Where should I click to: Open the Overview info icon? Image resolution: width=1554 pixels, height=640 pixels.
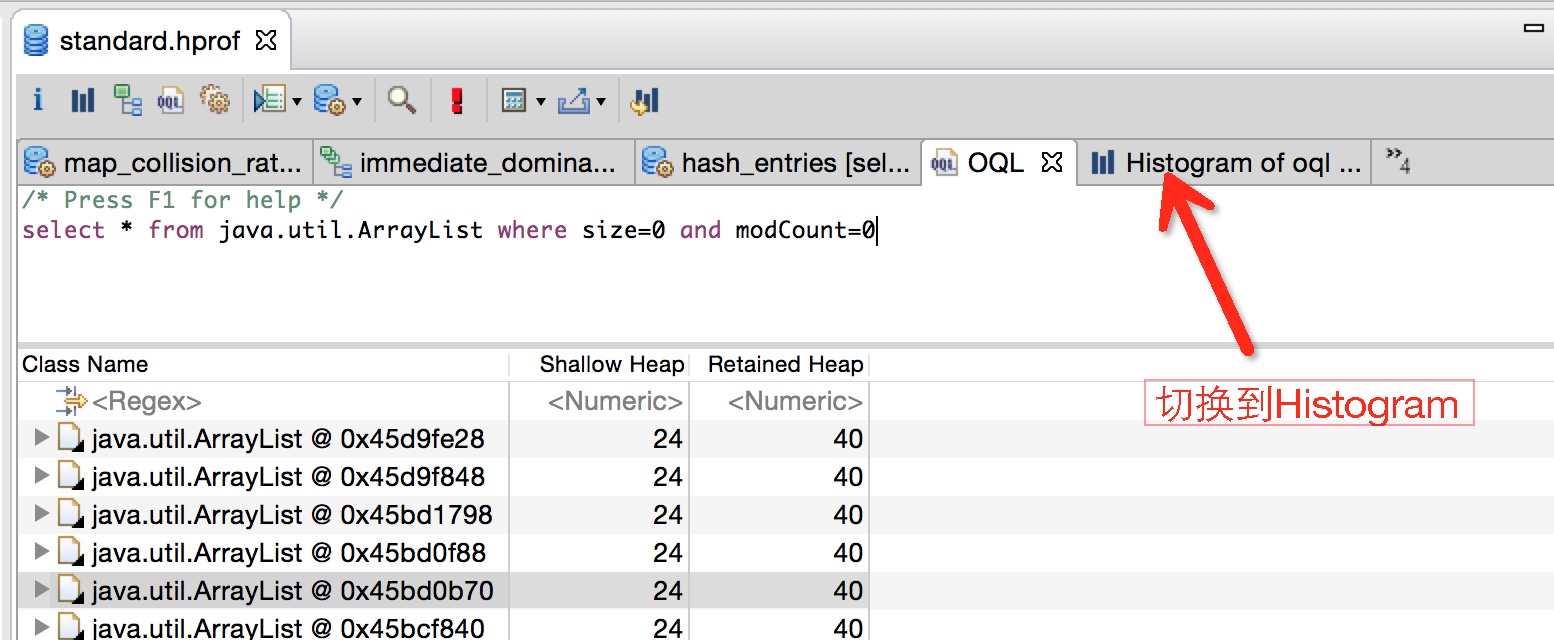tap(38, 100)
